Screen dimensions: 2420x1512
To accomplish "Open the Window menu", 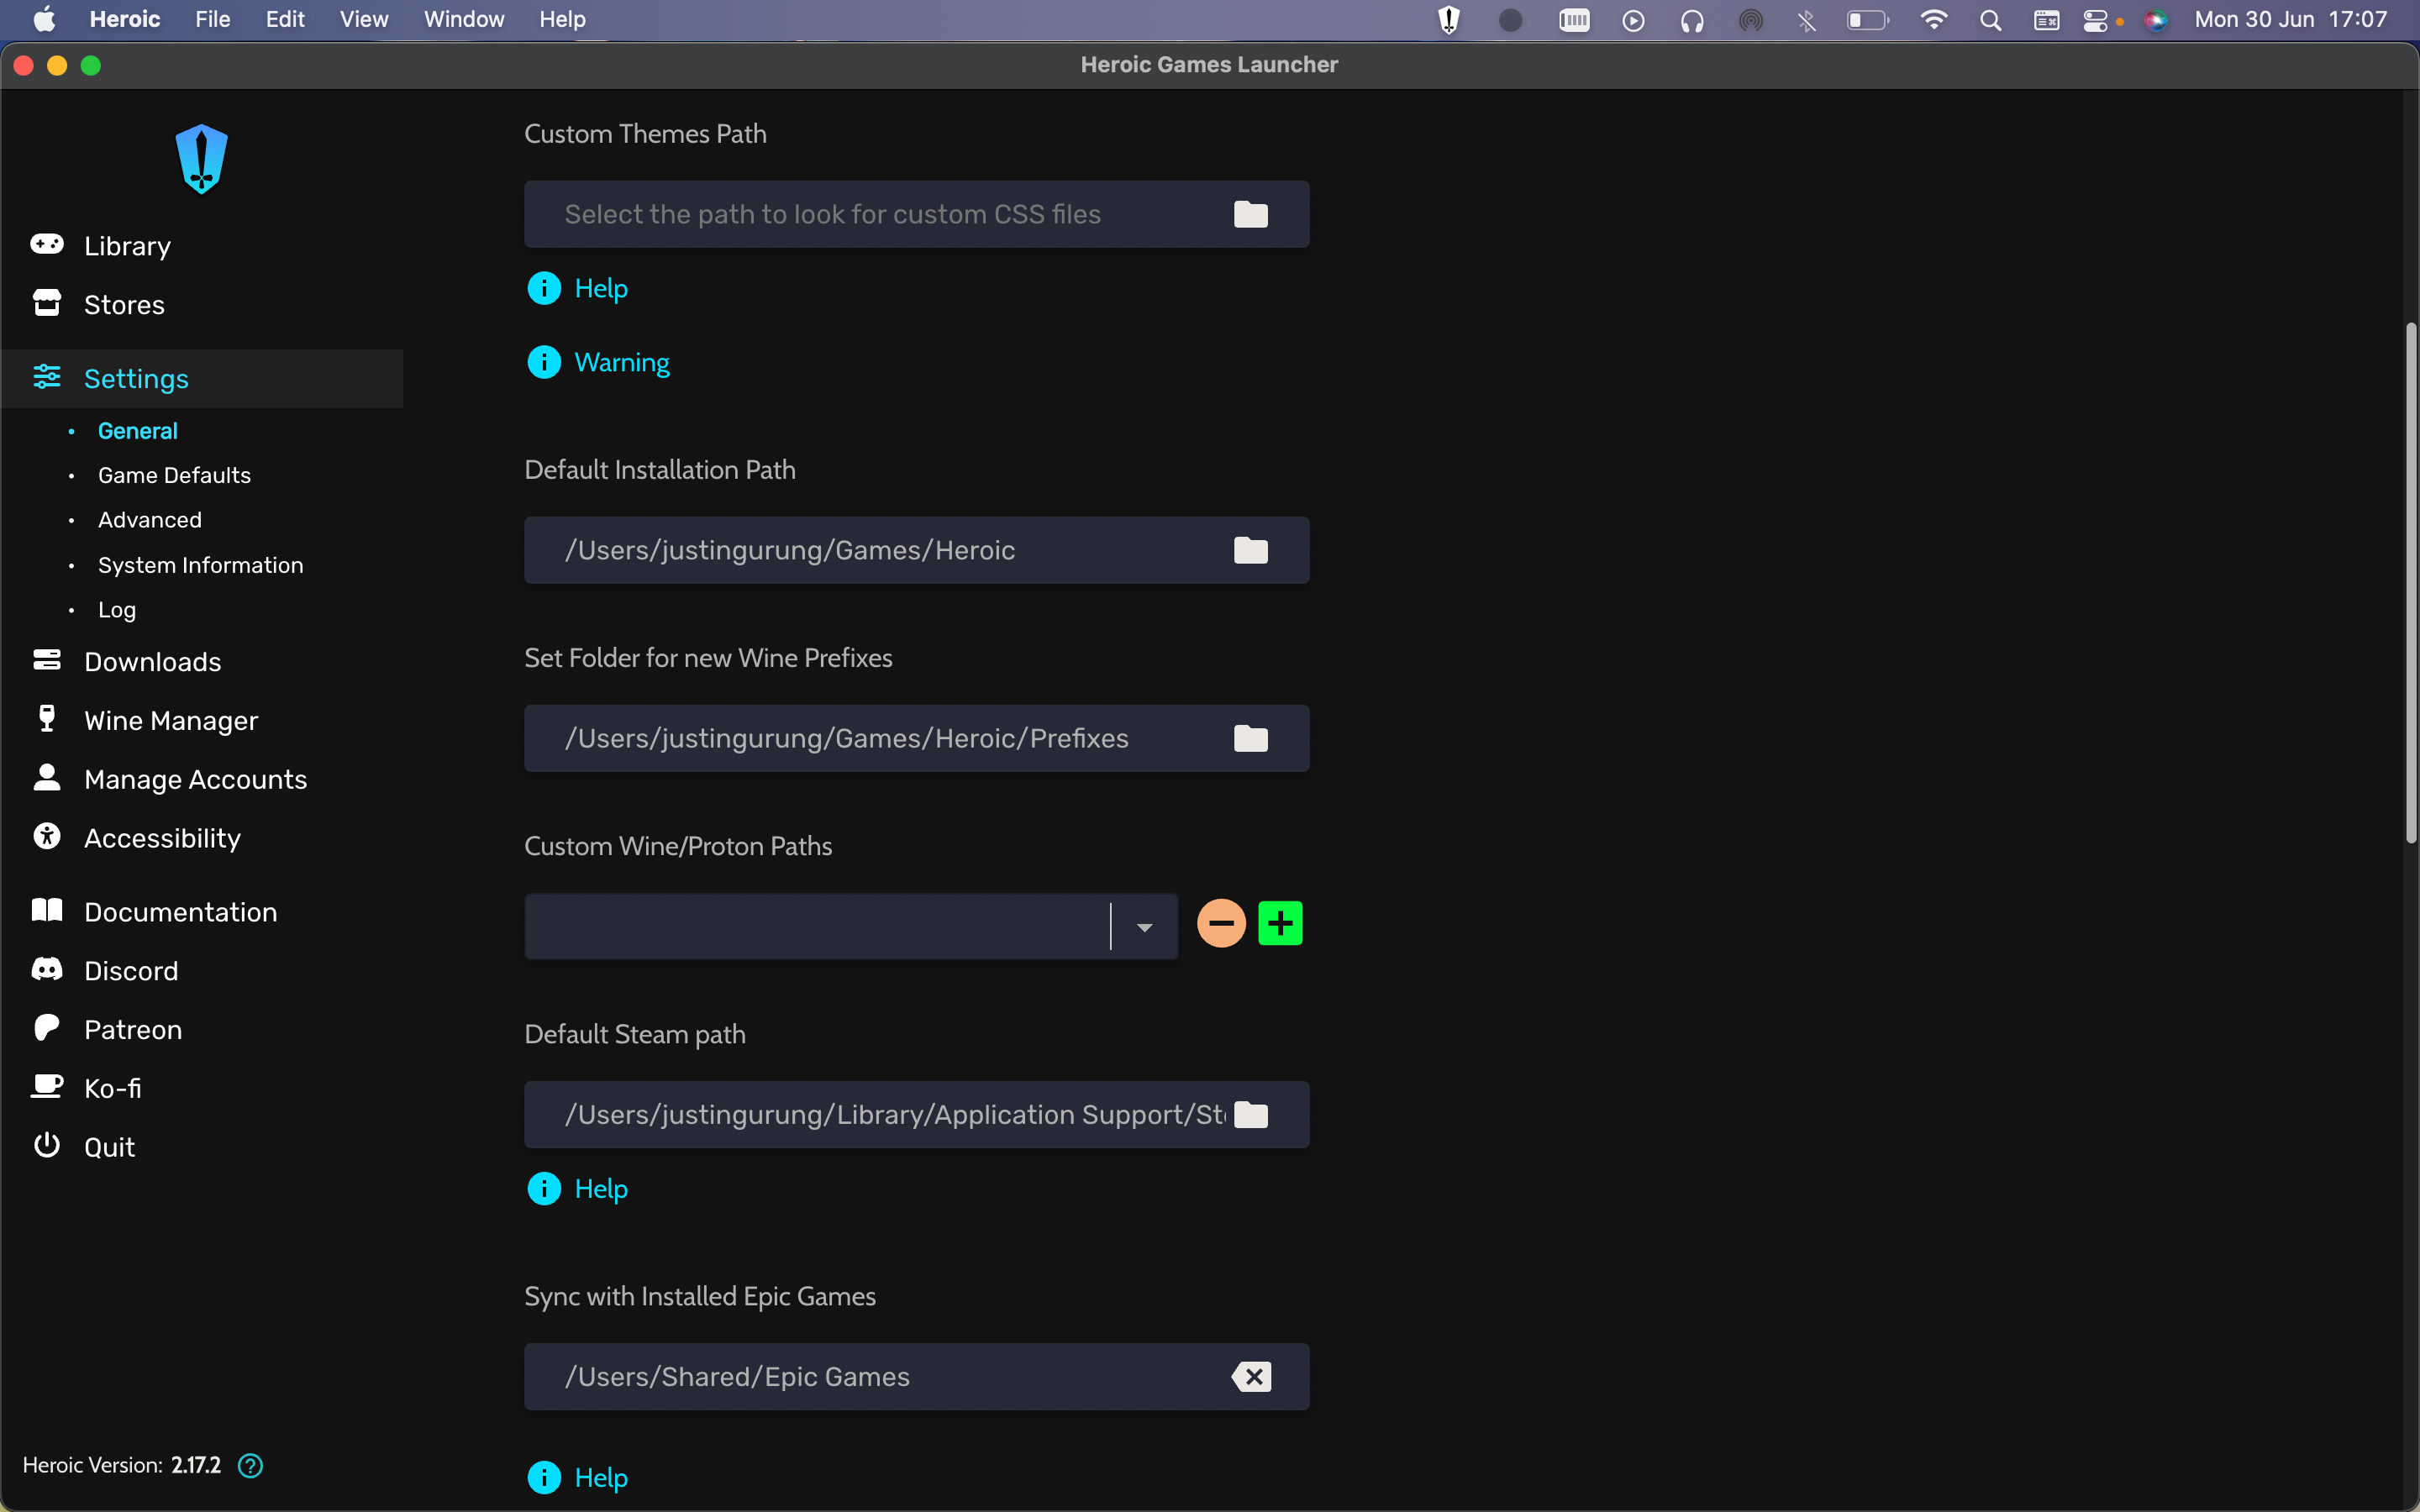I will [463, 19].
